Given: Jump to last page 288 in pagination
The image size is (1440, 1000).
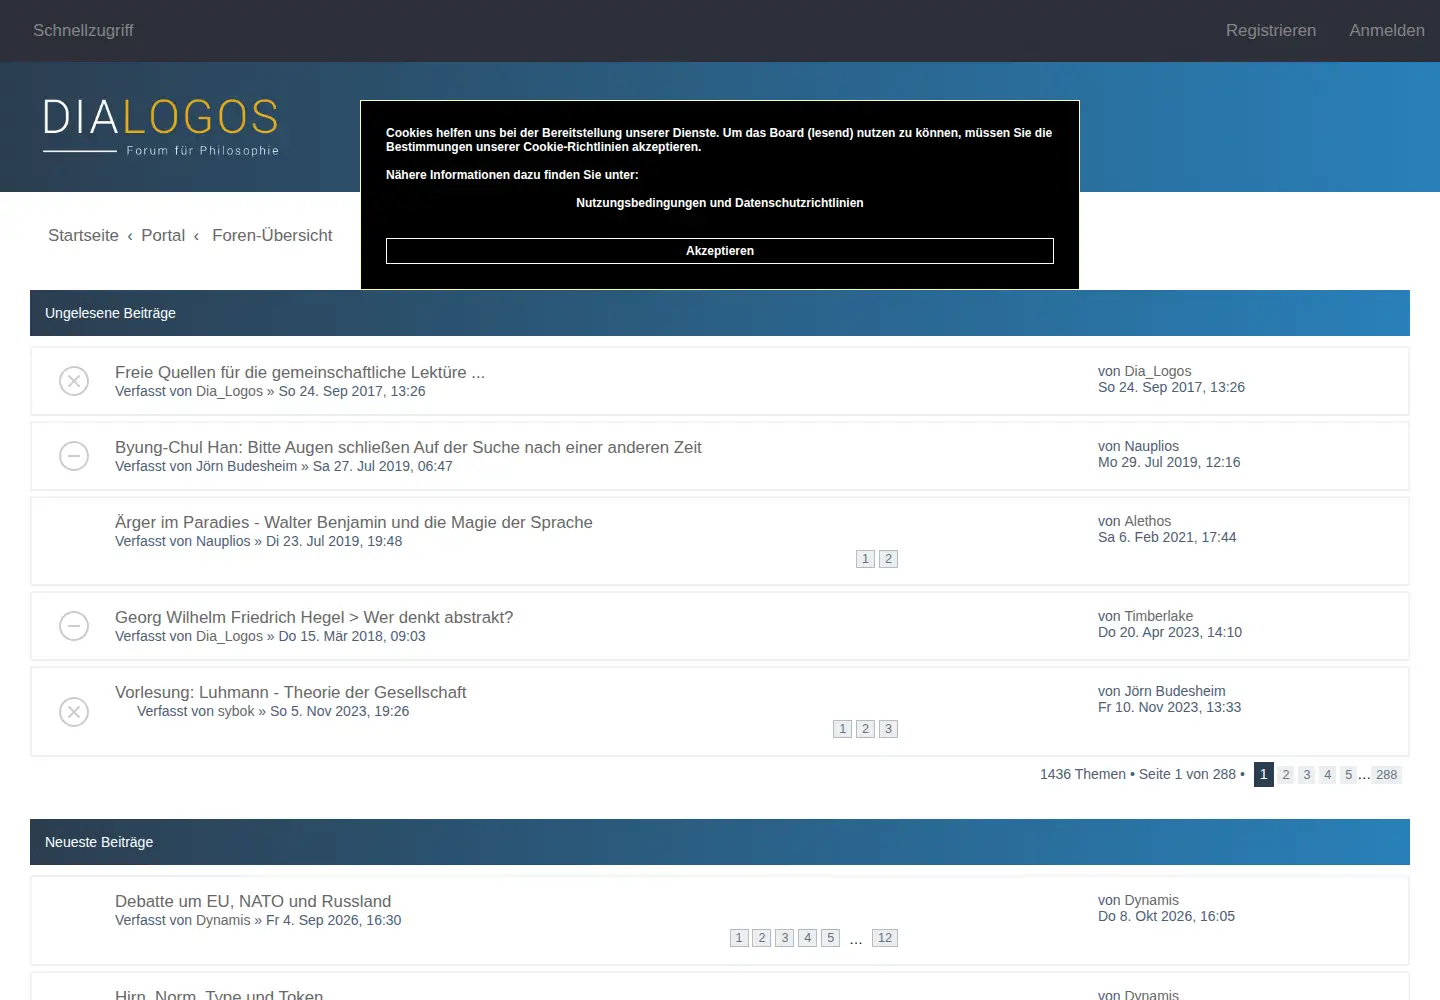Looking at the screenshot, I should coord(1387,775).
